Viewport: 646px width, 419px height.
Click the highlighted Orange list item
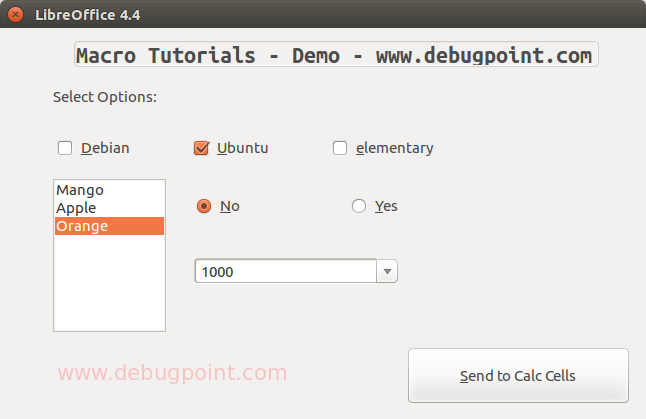110,226
